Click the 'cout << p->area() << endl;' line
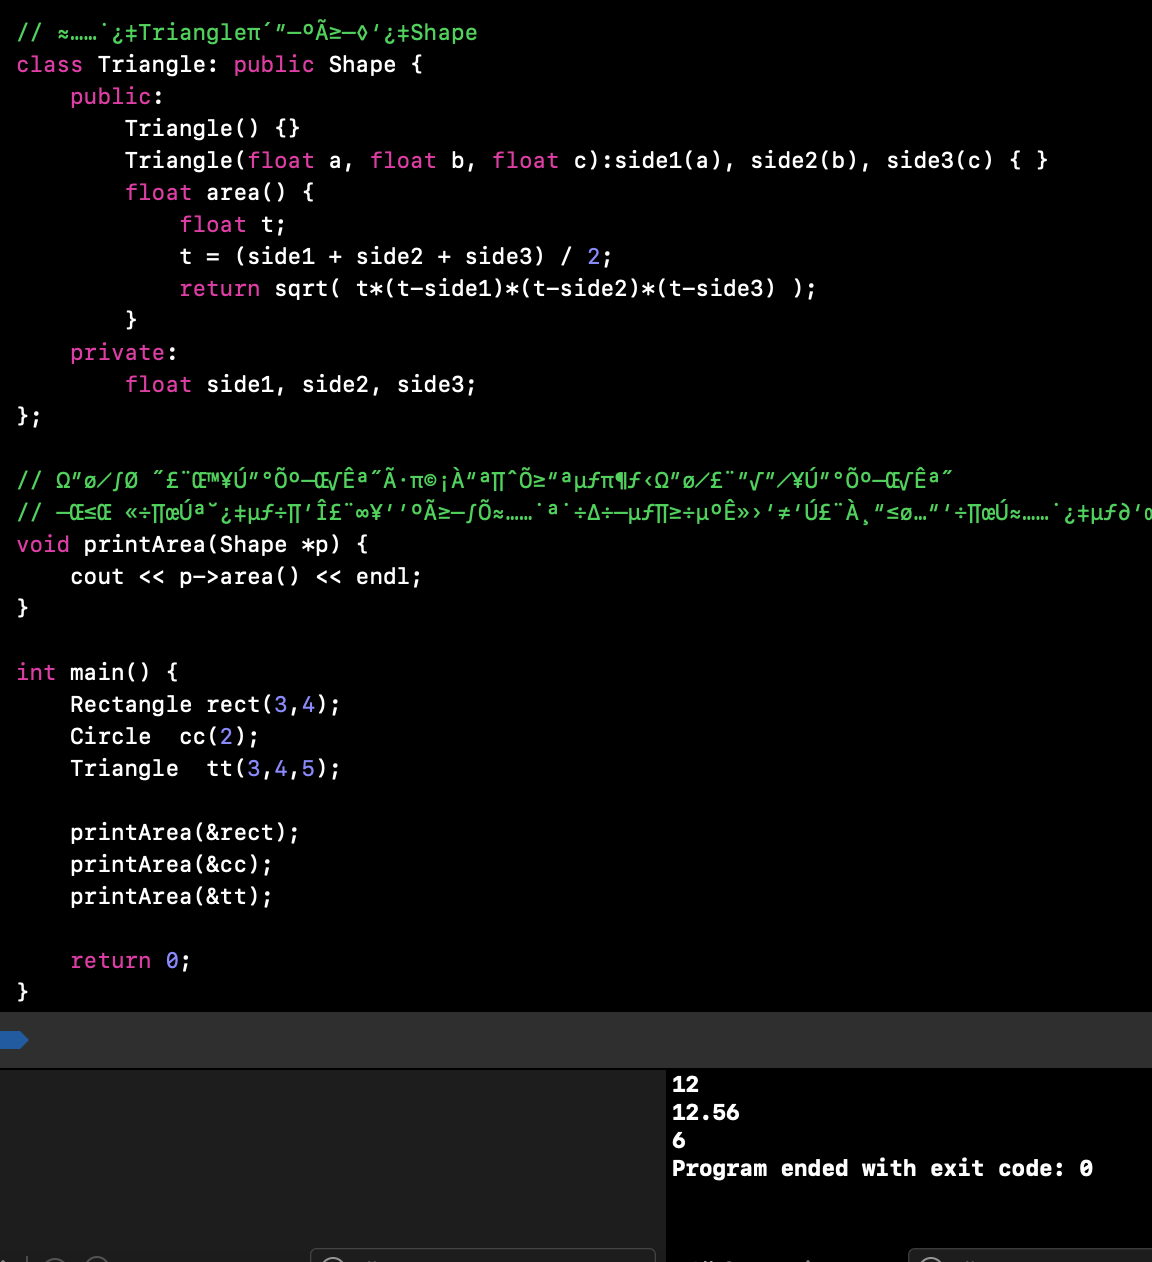This screenshot has width=1152, height=1262. (246, 577)
